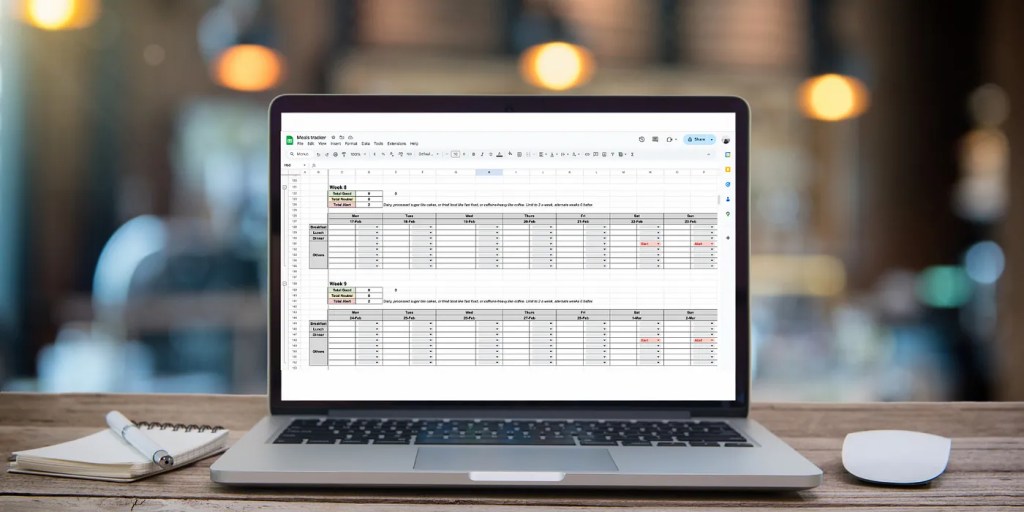Open the zoom 100% dropdown
The image size is (1024, 512).
[359, 154]
